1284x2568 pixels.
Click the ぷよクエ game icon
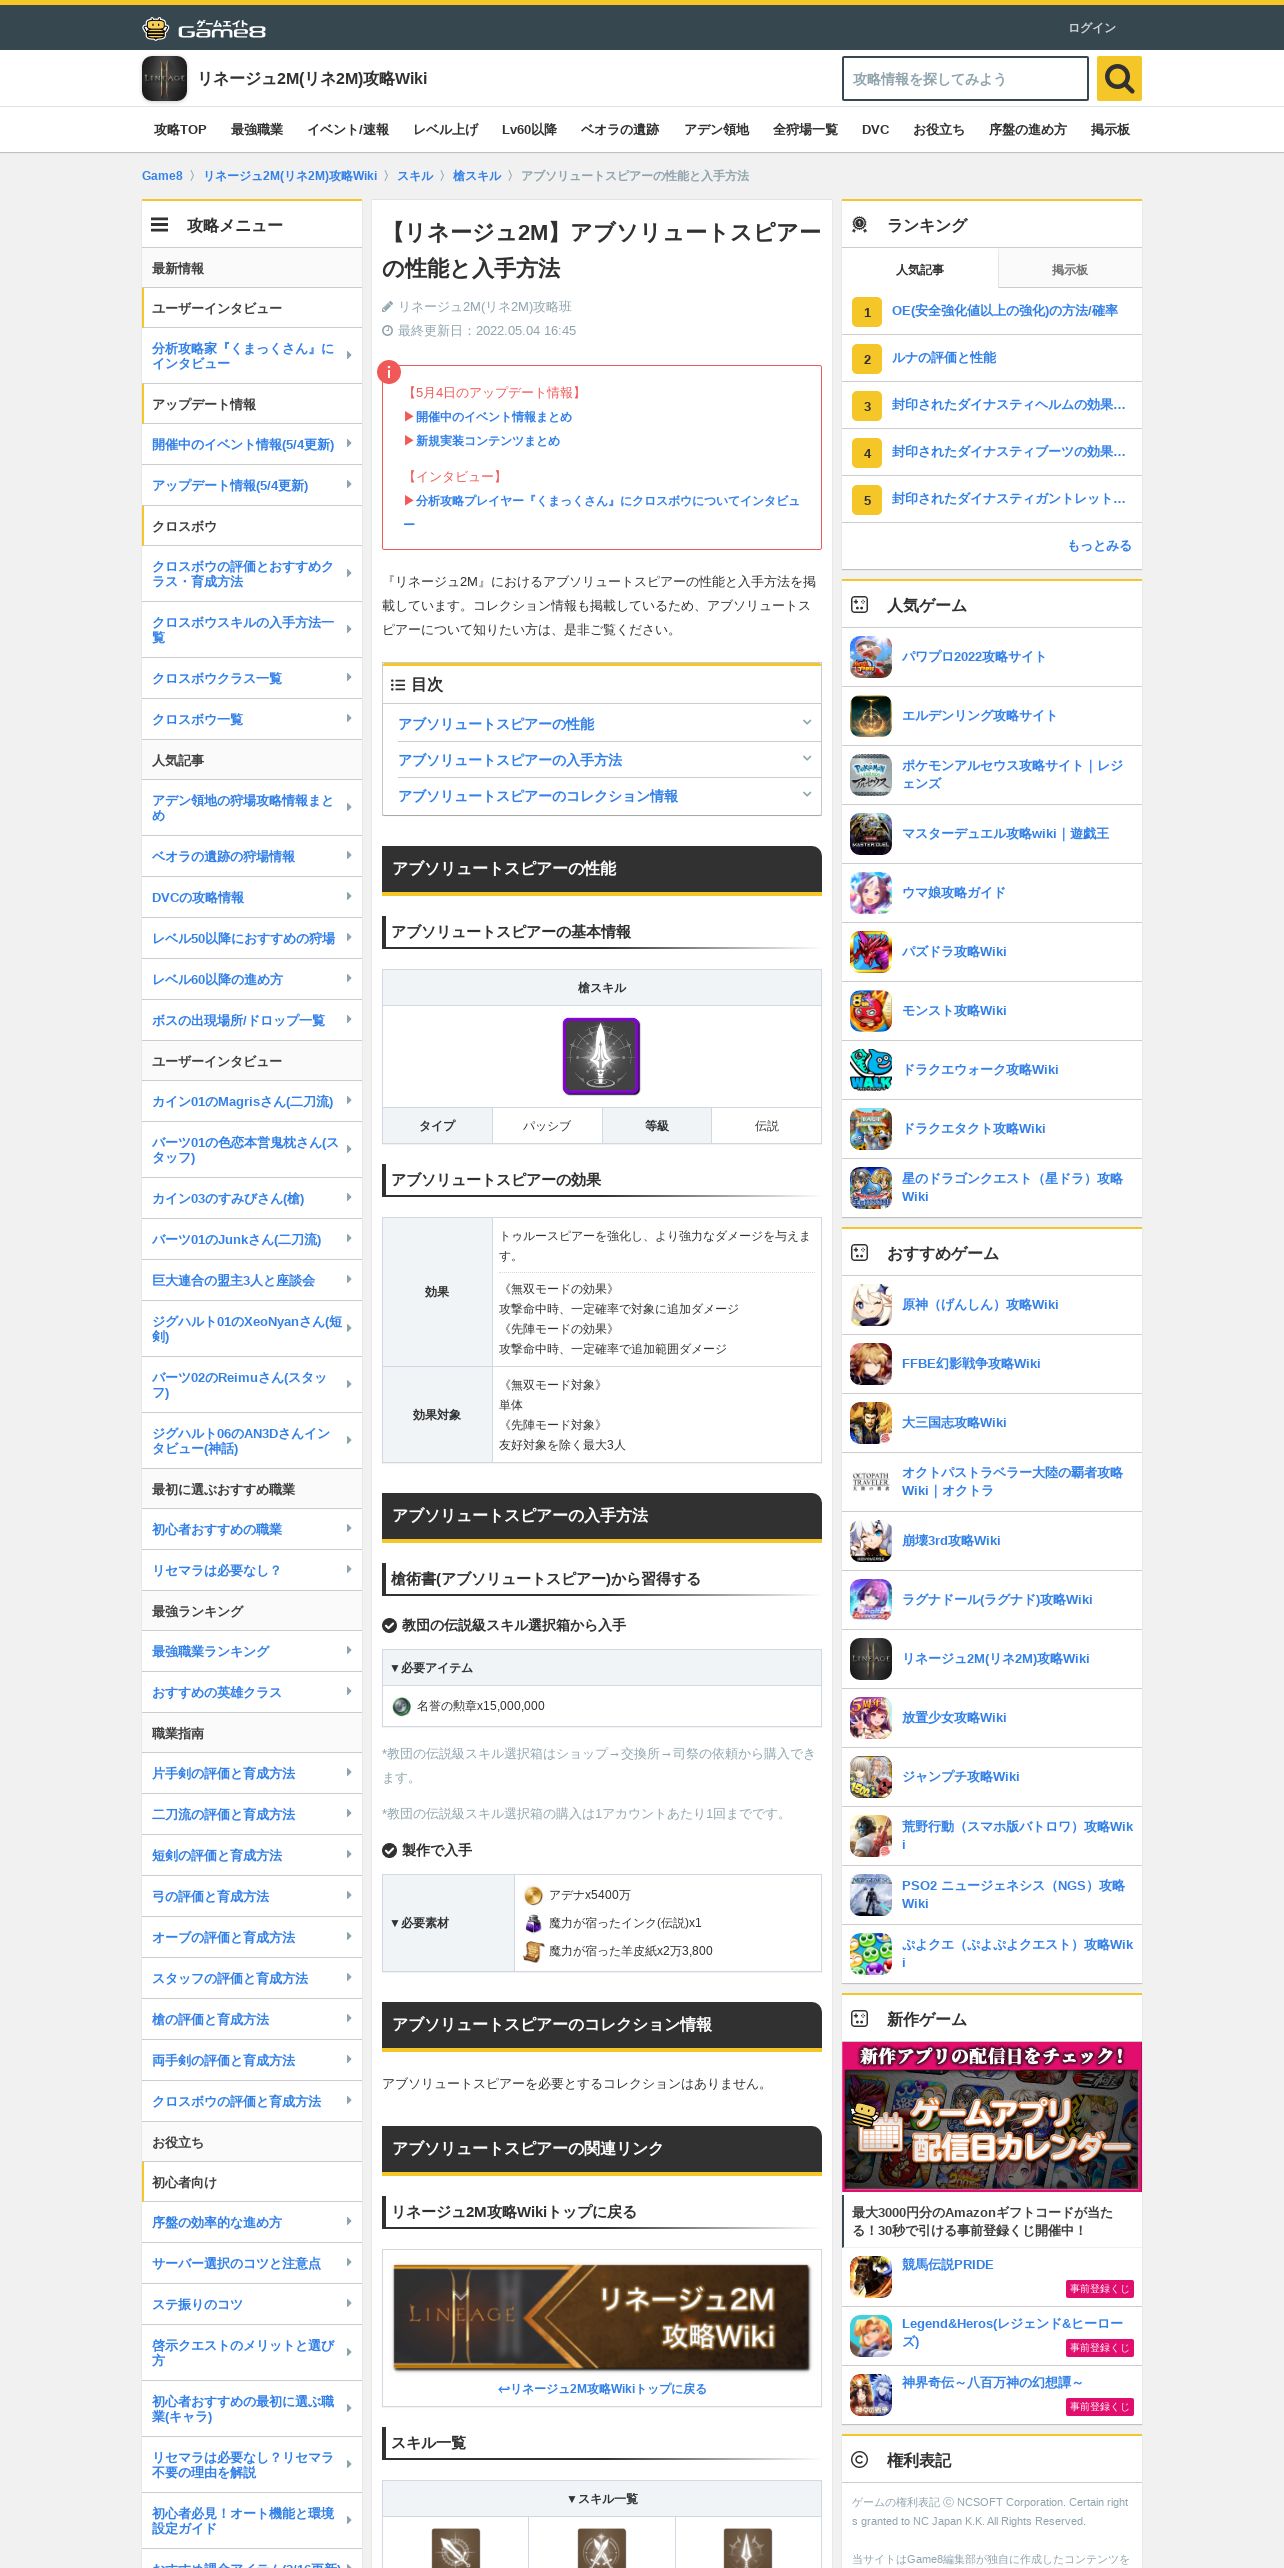tap(870, 1954)
